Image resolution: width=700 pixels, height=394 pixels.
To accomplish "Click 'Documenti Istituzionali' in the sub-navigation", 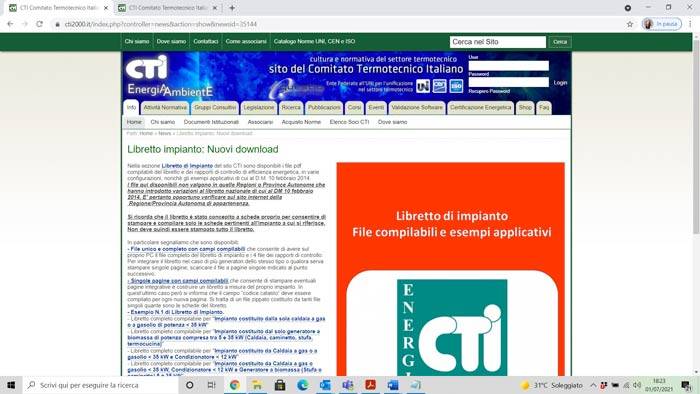I will tap(211, 122).
